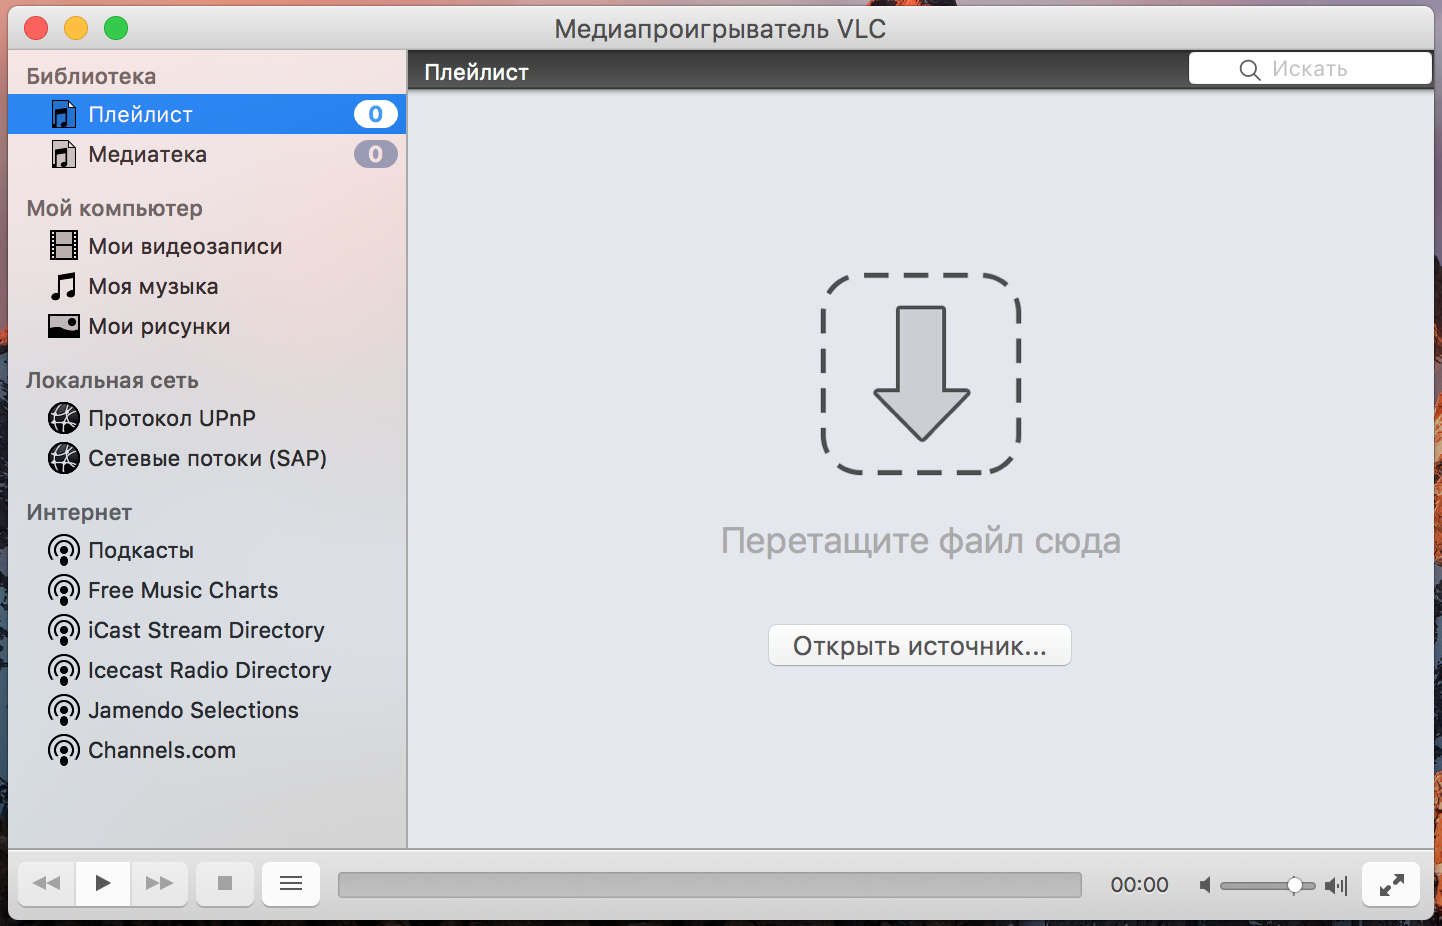Select Моя музыка music note item

click(152, 287)
